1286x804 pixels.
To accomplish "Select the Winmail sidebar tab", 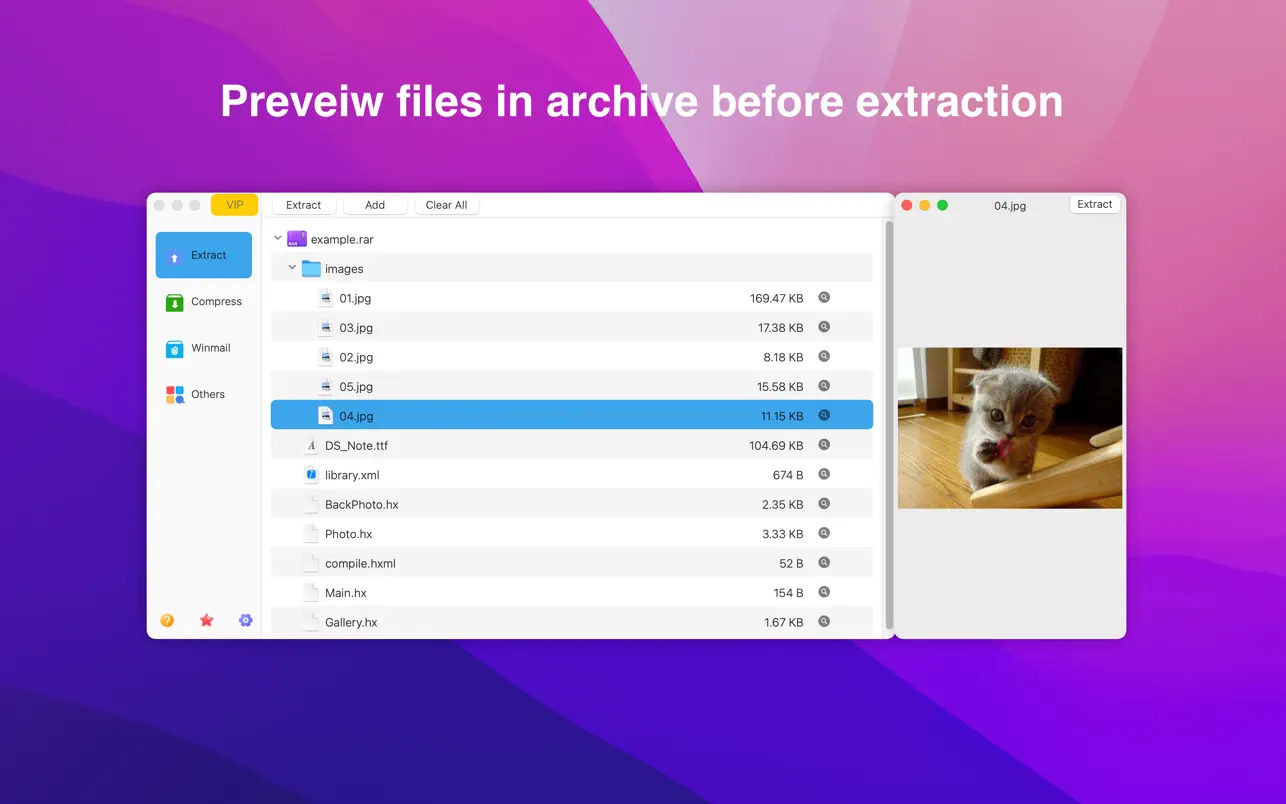I will (x=204, y=348).
